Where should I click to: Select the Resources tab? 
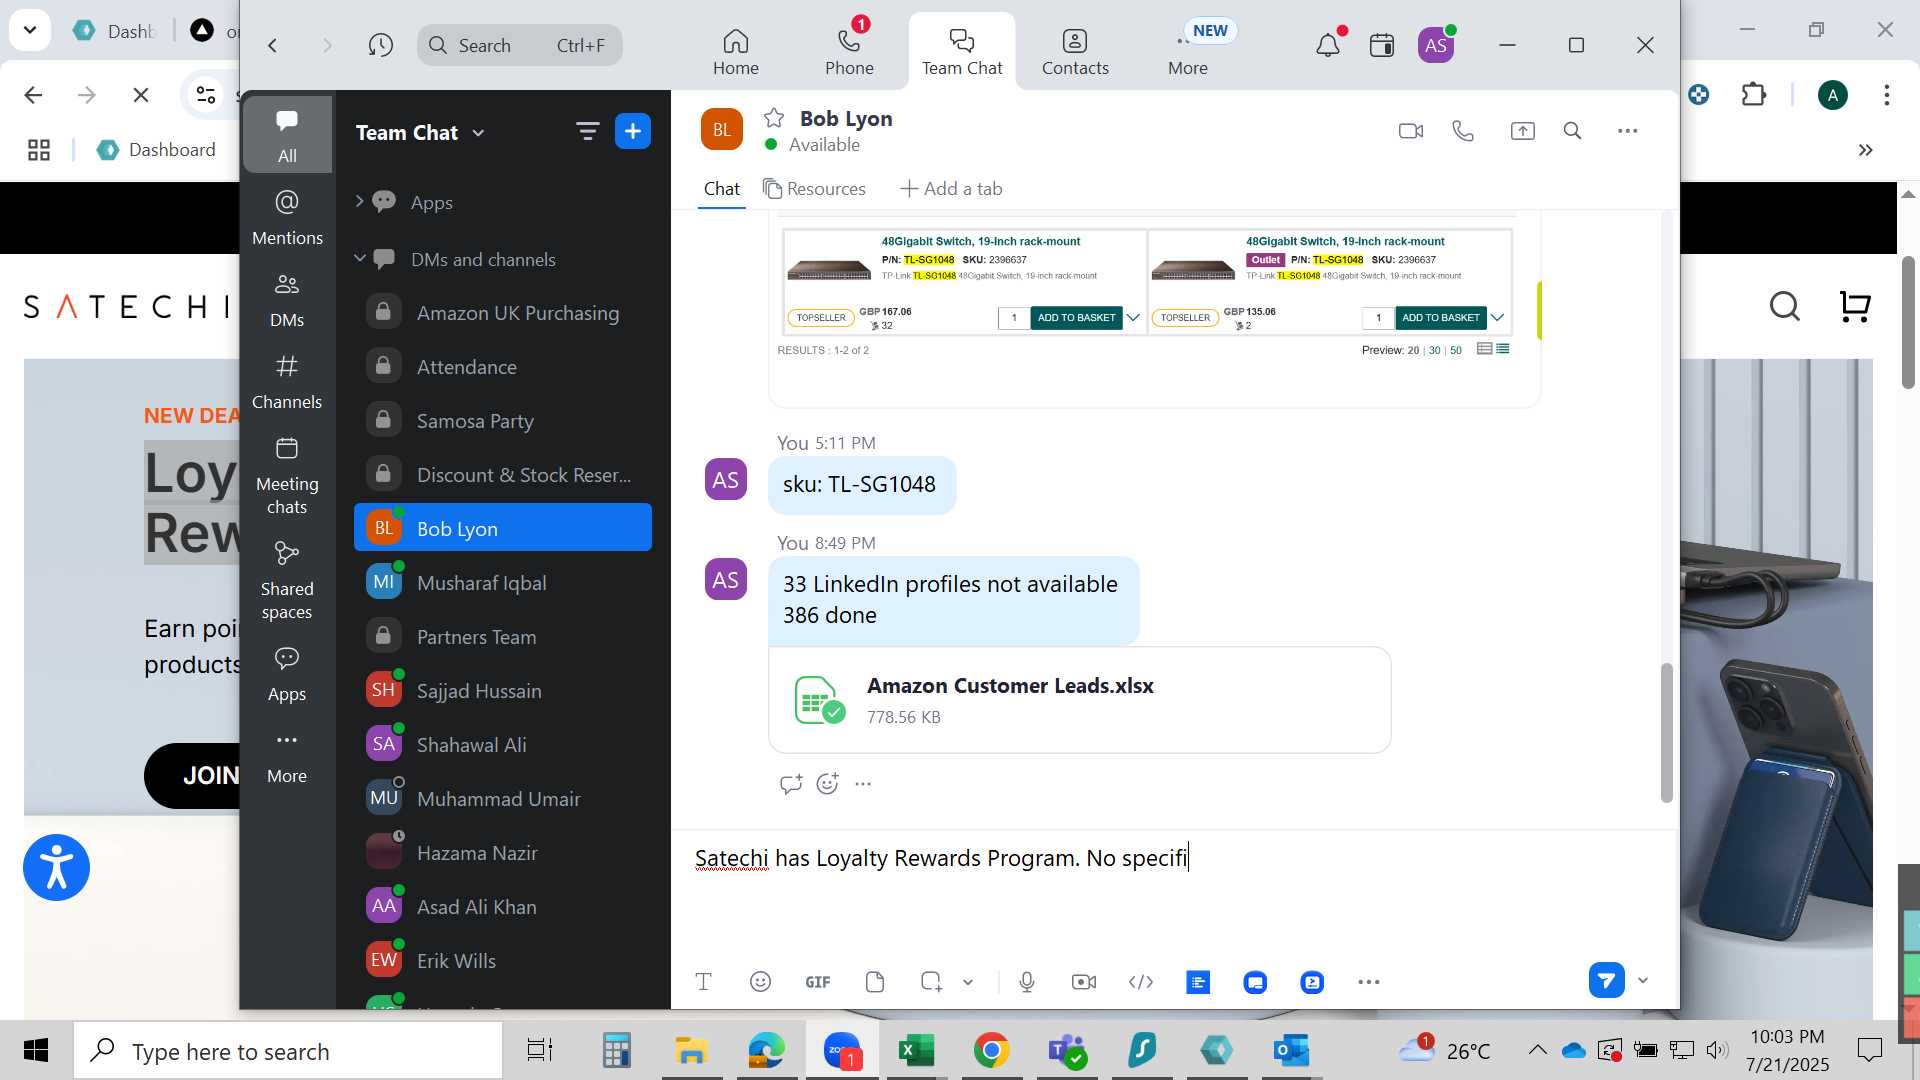pos(814,188)
